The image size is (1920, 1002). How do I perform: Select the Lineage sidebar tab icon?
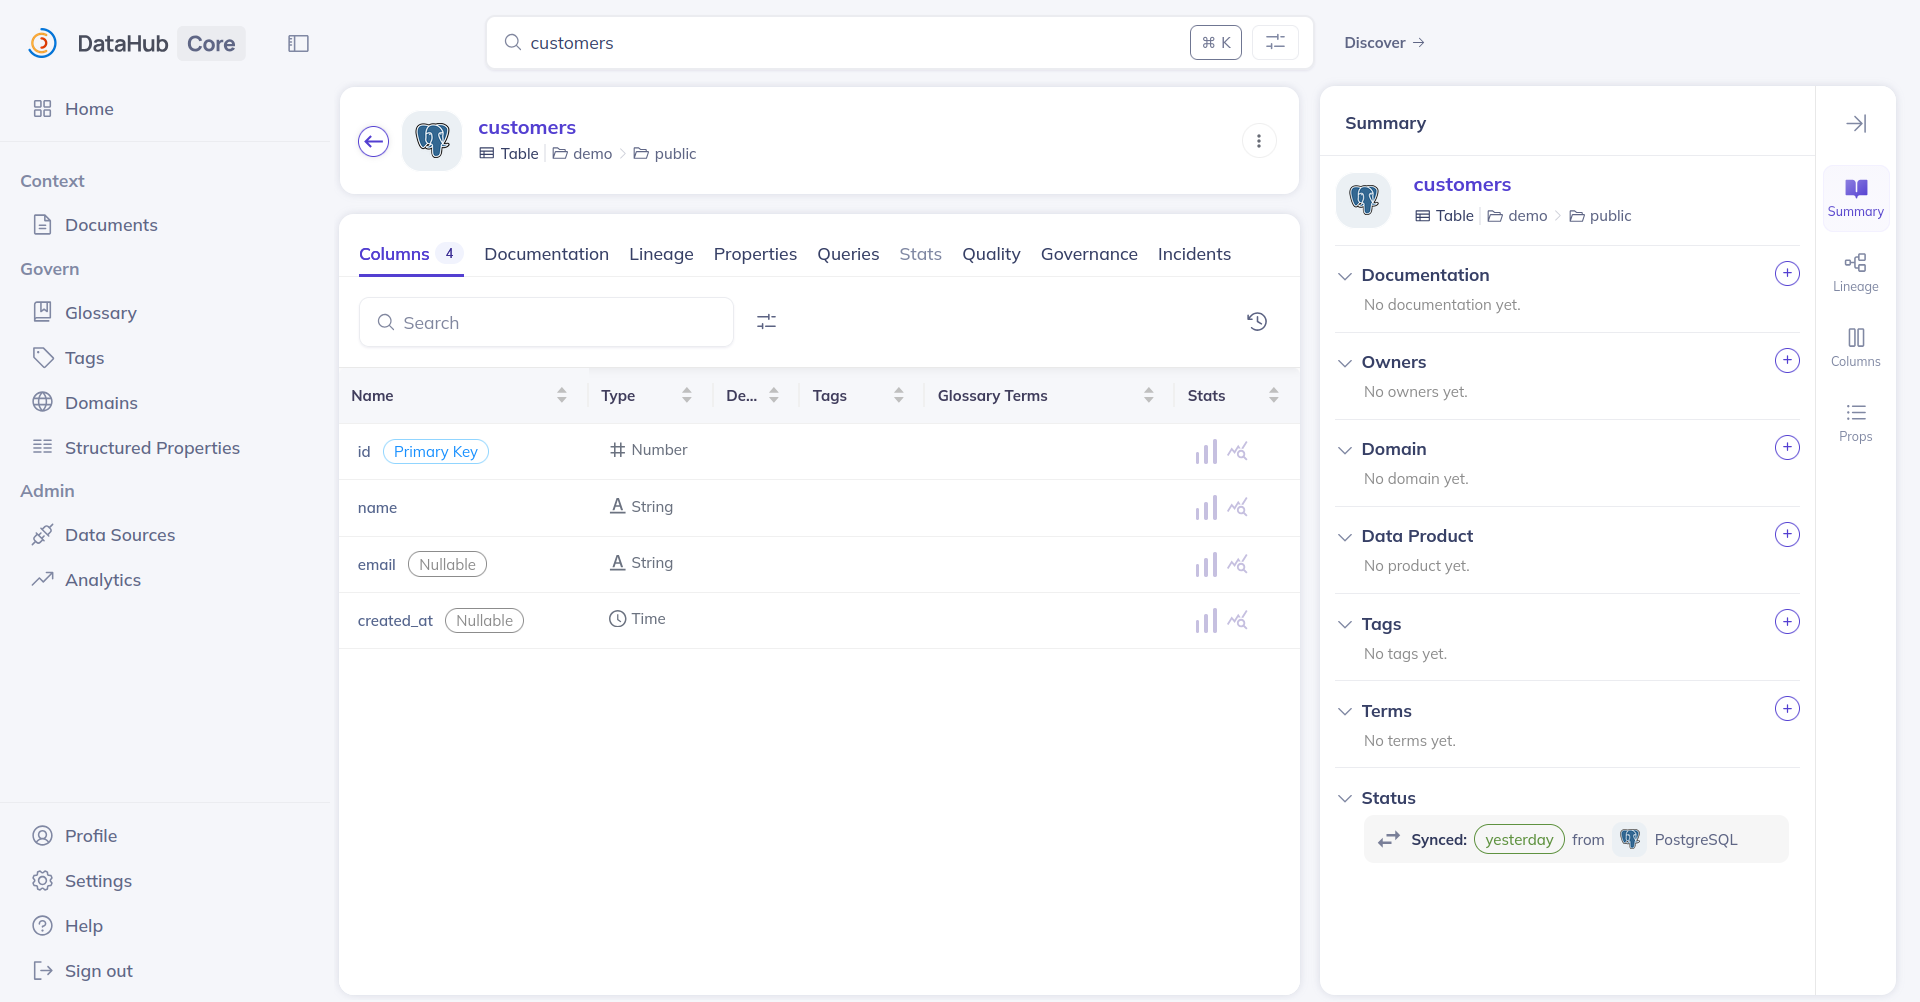pos(1856,272)
